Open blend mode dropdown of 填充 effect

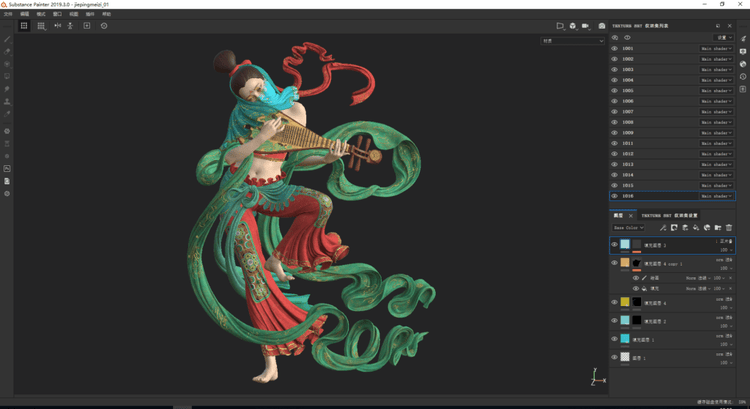coord(699,288)
